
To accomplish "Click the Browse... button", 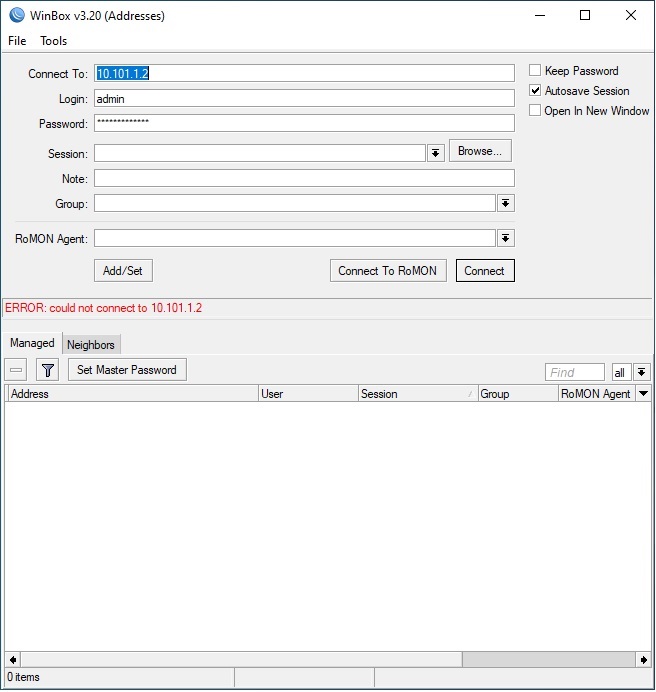I will point(480,151).
